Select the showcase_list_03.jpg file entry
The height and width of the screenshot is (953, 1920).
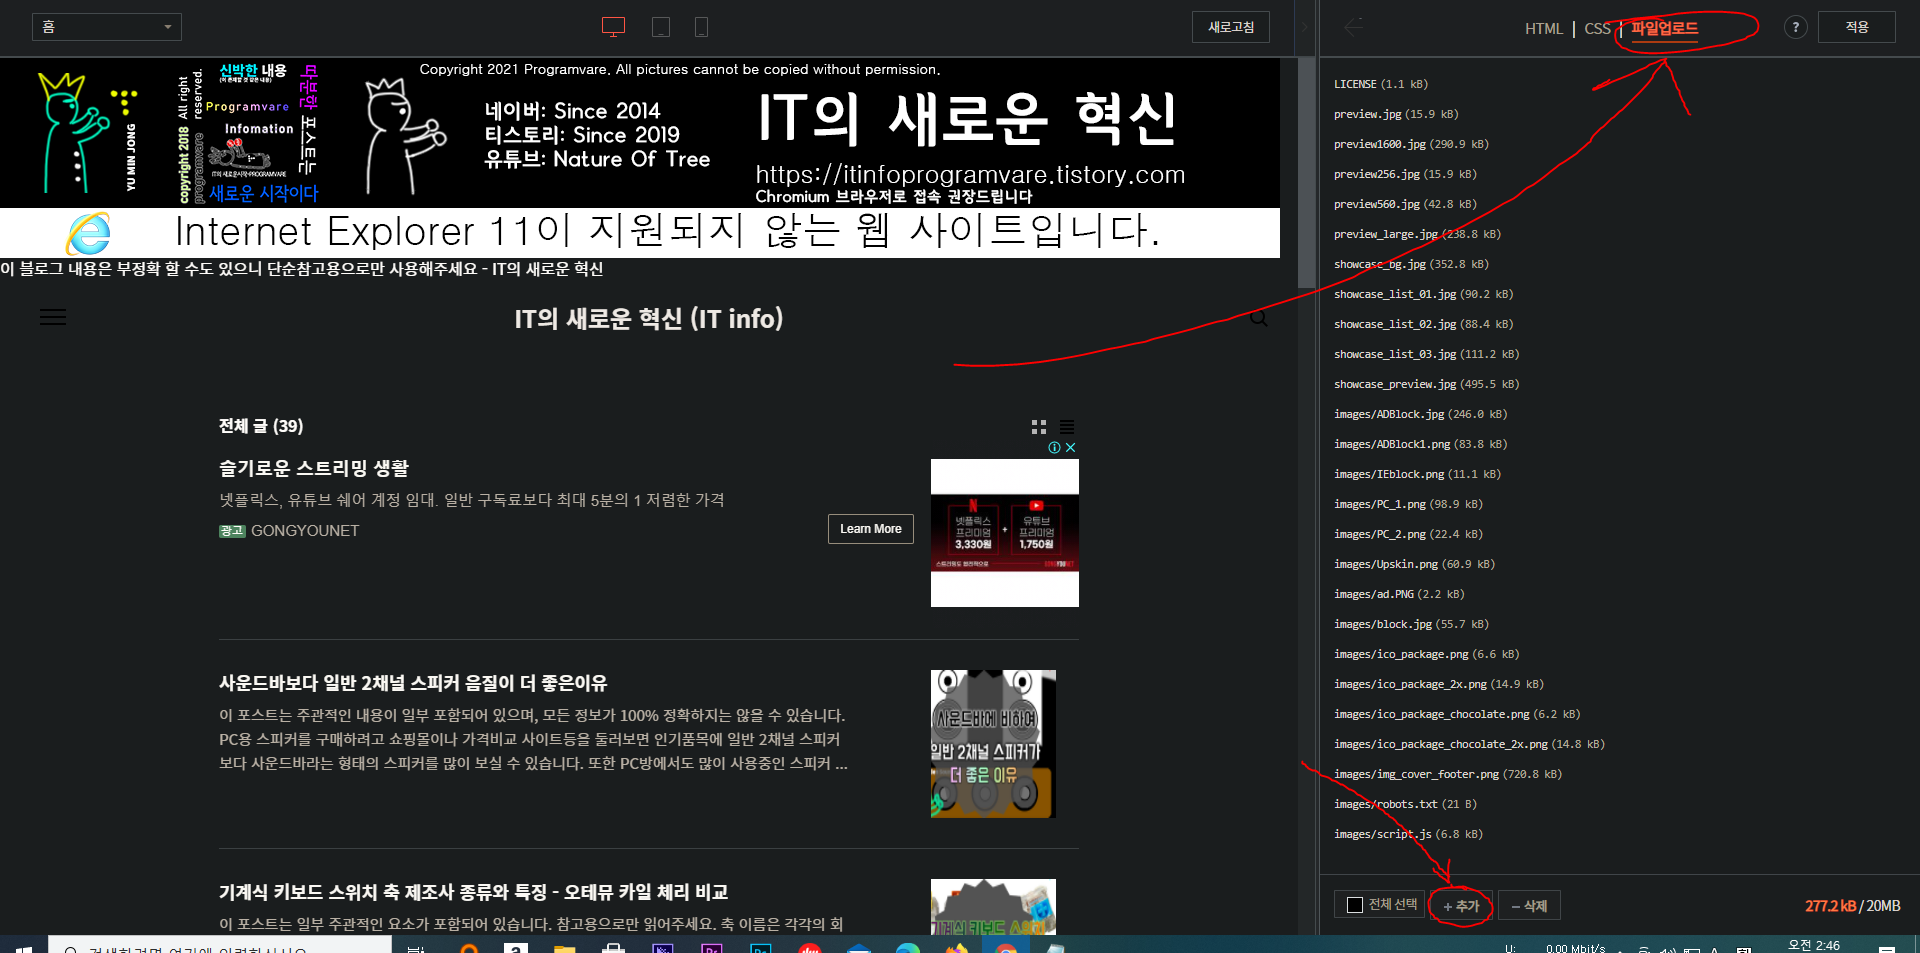click(x=1427, y=354)
